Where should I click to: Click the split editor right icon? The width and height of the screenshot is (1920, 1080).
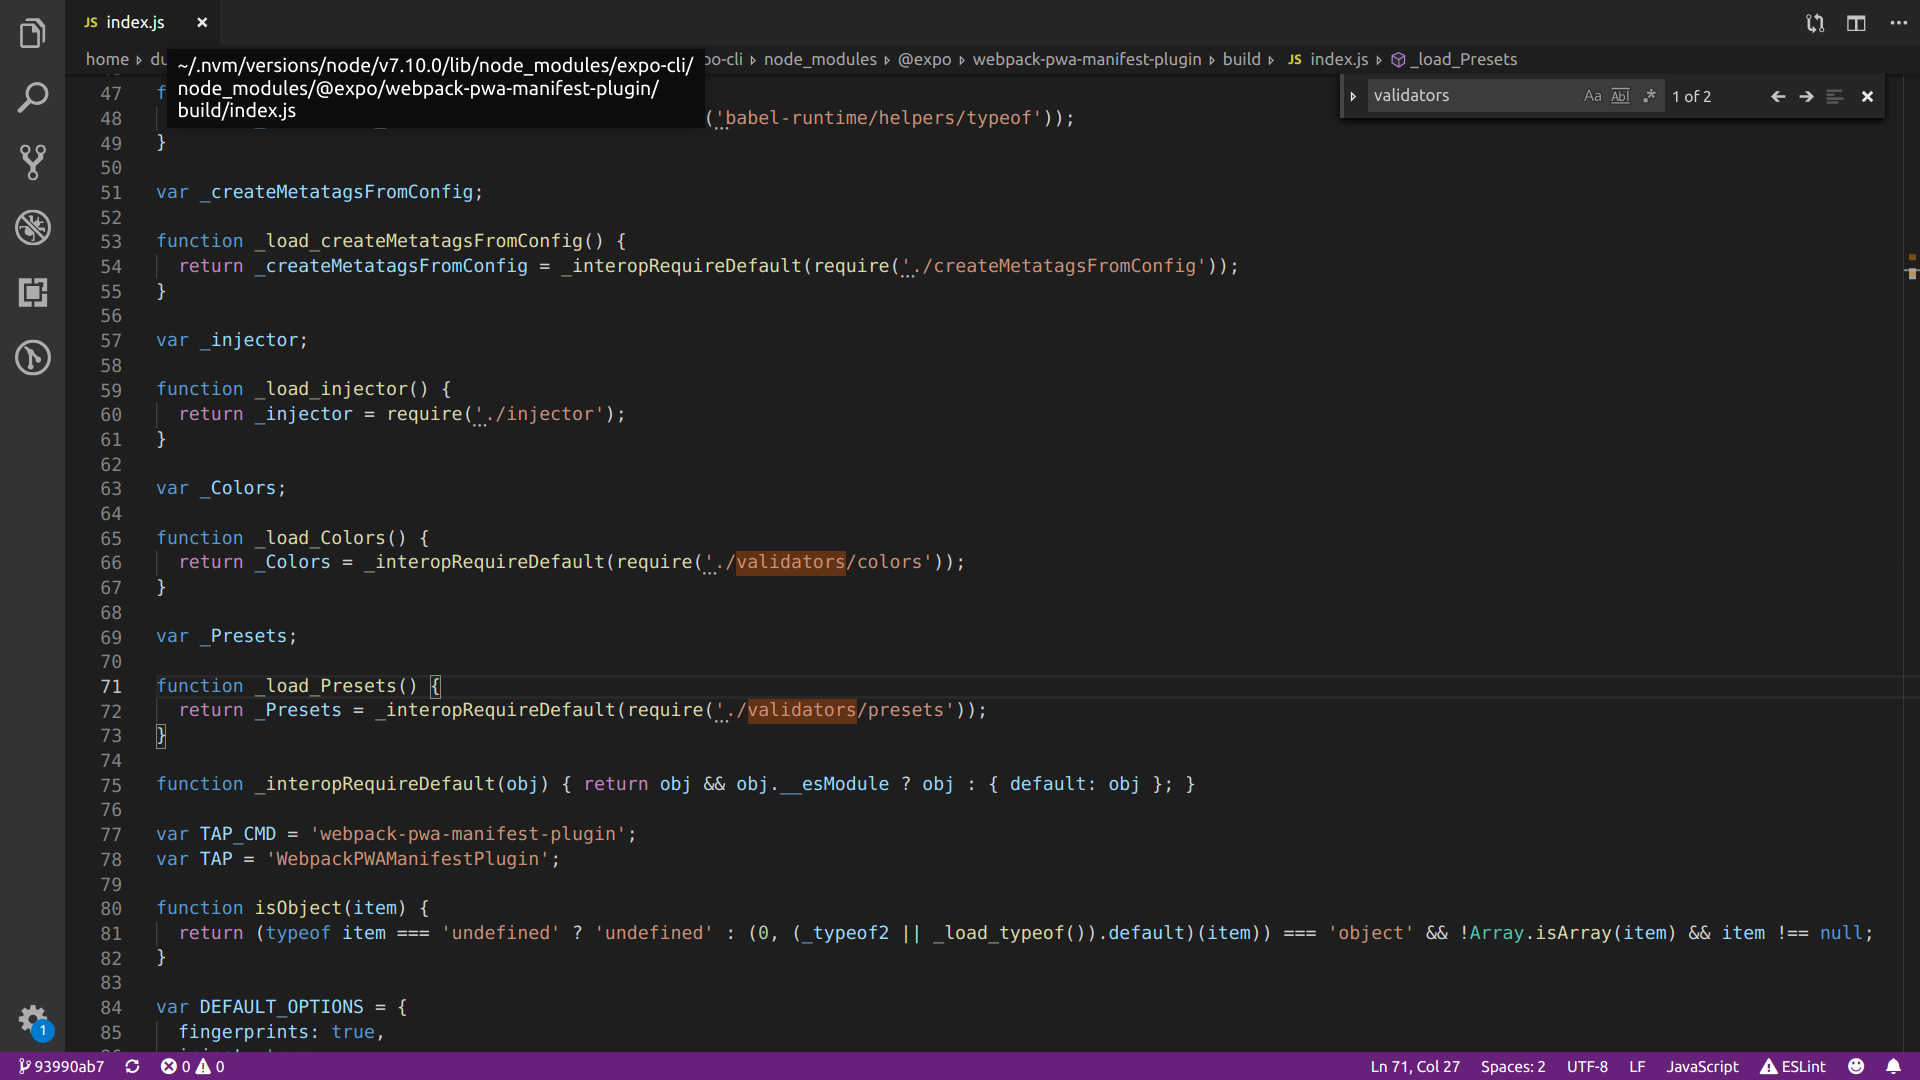tap(1856, 23)
